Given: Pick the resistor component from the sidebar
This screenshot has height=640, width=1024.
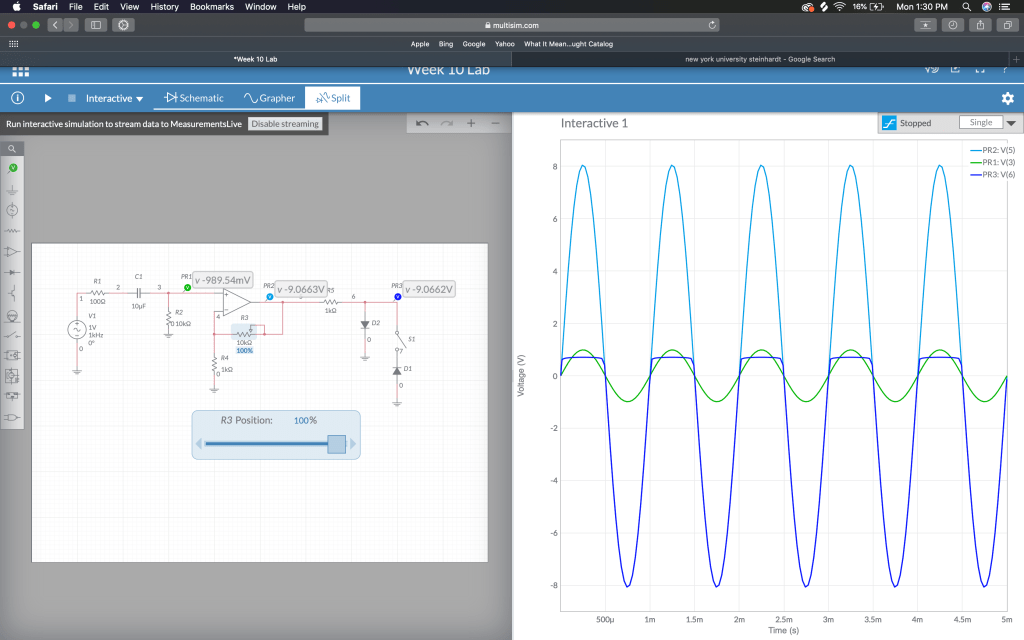Looking at the screenshot, I should point(13,231).
